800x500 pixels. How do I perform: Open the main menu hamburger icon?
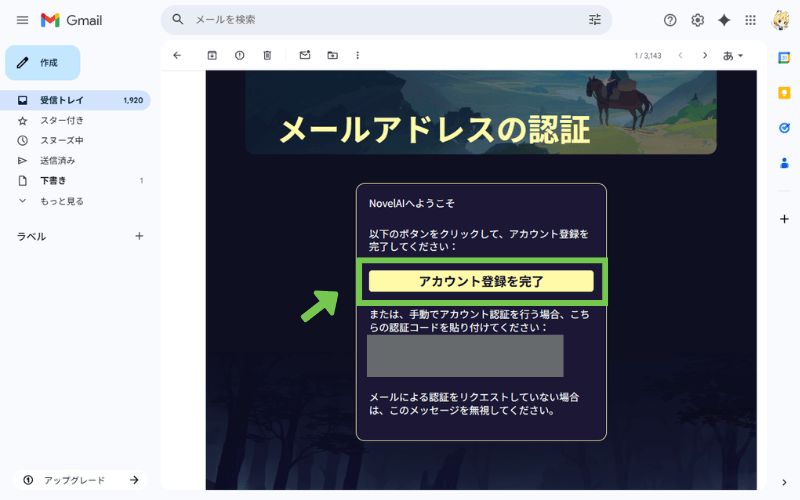pos(22,20)
